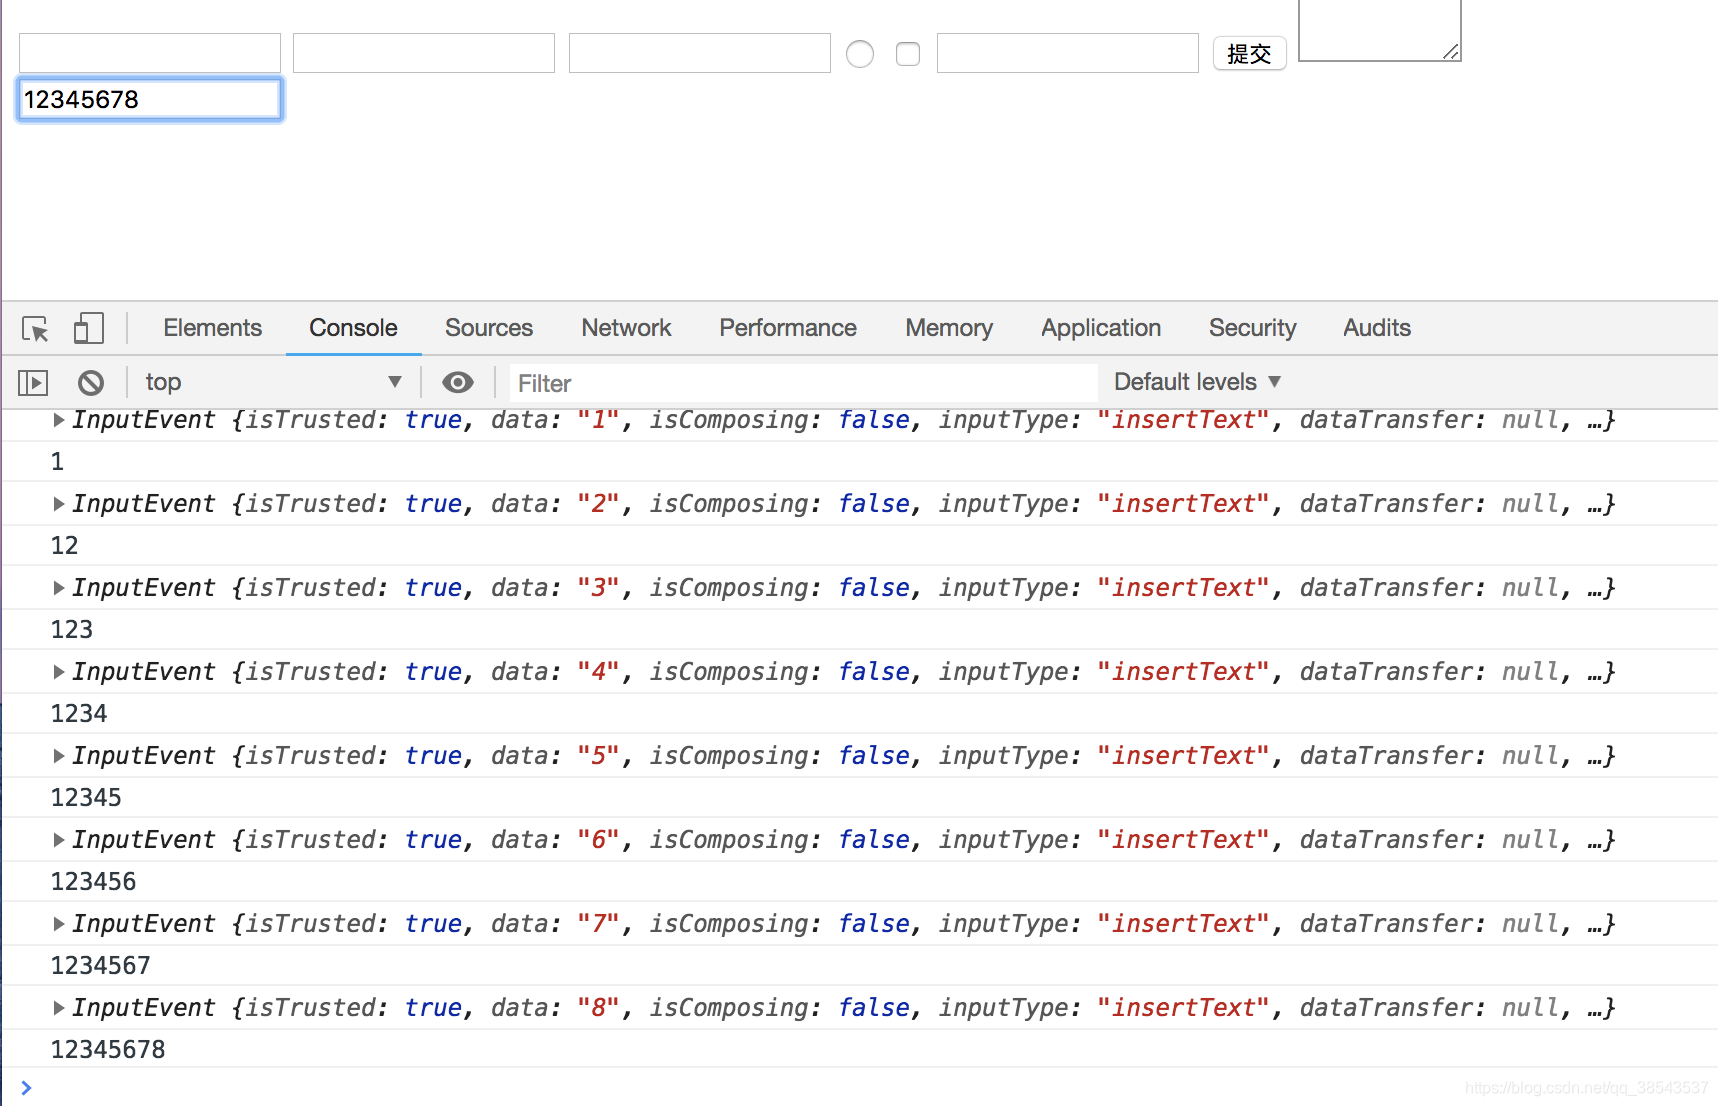
Task: Click the 提交 submit button
Action: pos(1250,54)
